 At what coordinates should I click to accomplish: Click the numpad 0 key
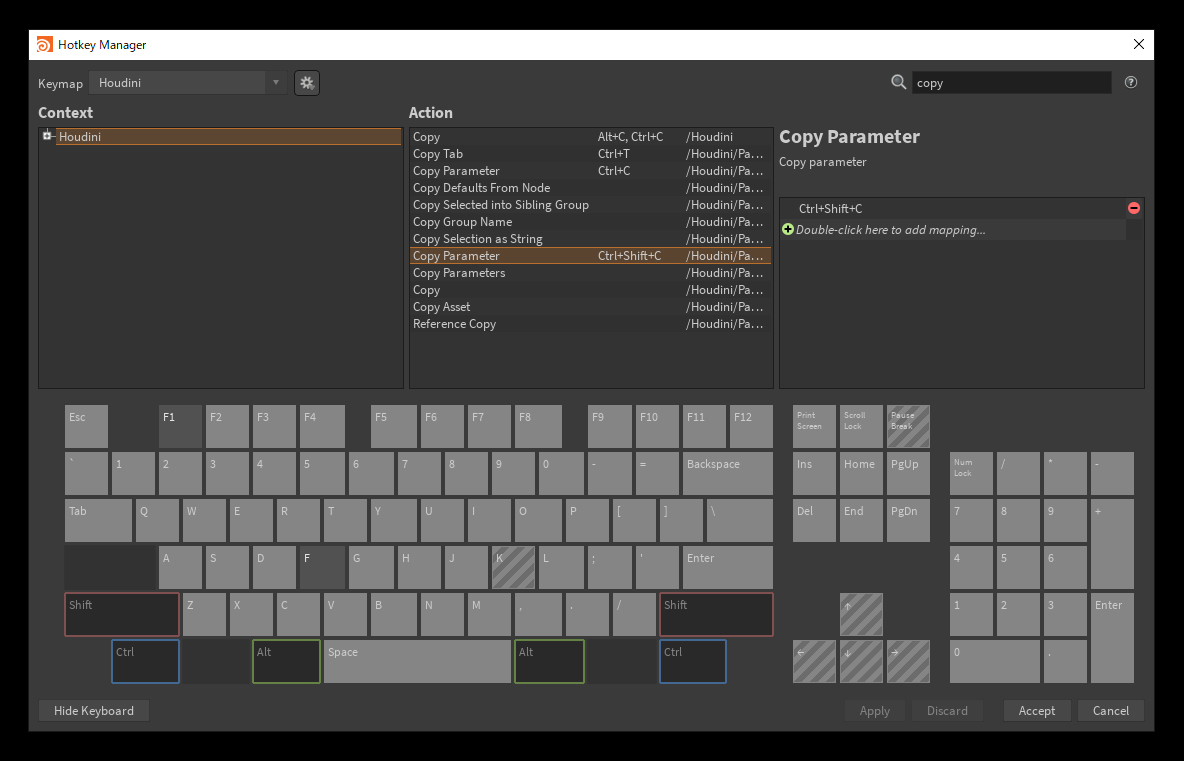994,661
